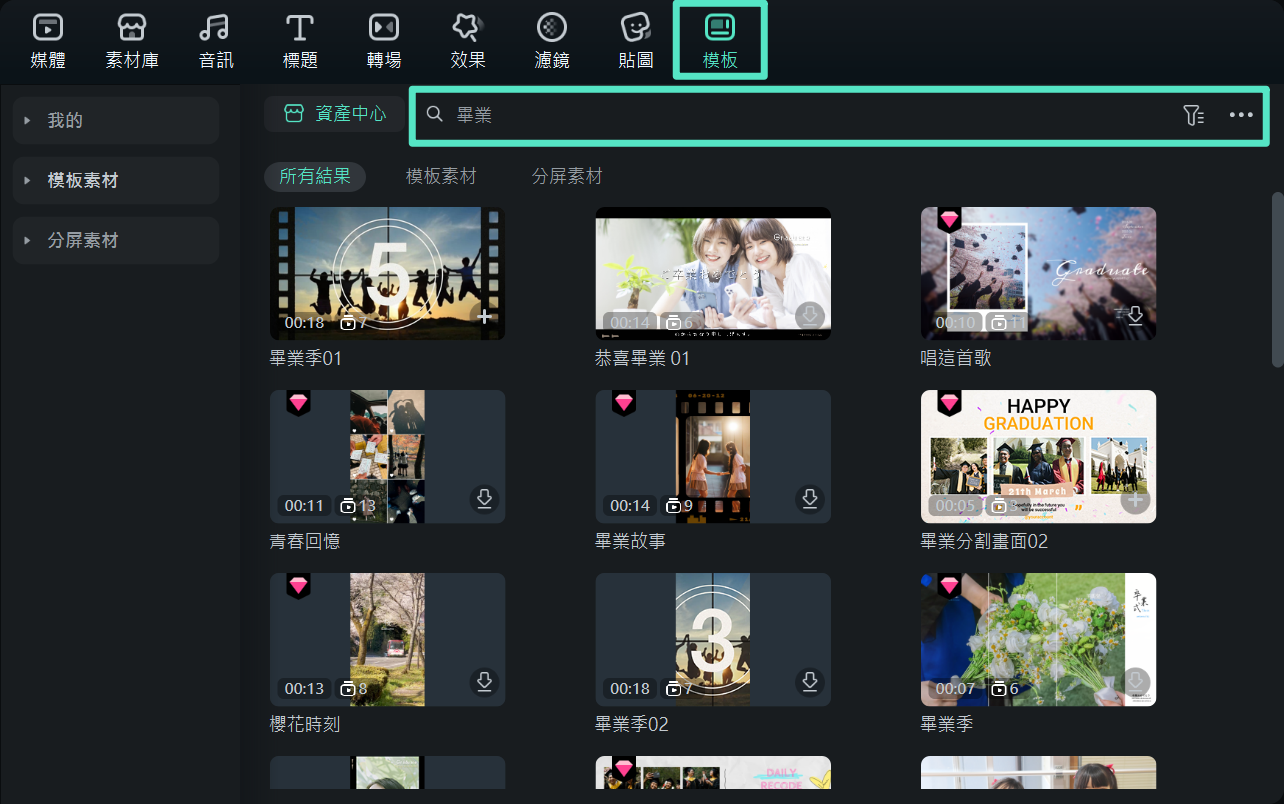The width and height of the screenshot is (1284, 804).
Task: Click the 畢業季02 title text
Action: click(x=632, y=724)
